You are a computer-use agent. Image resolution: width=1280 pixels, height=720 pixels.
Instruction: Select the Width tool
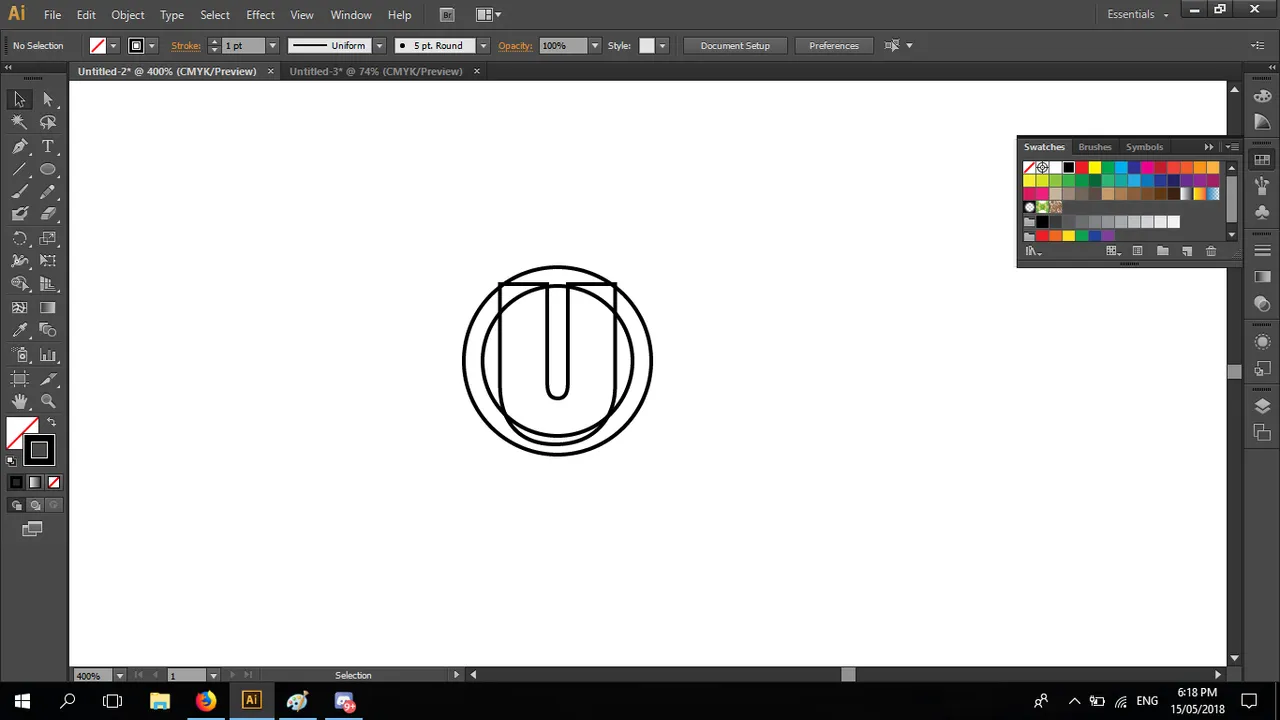pyautogui.click(x=19, y=261)
